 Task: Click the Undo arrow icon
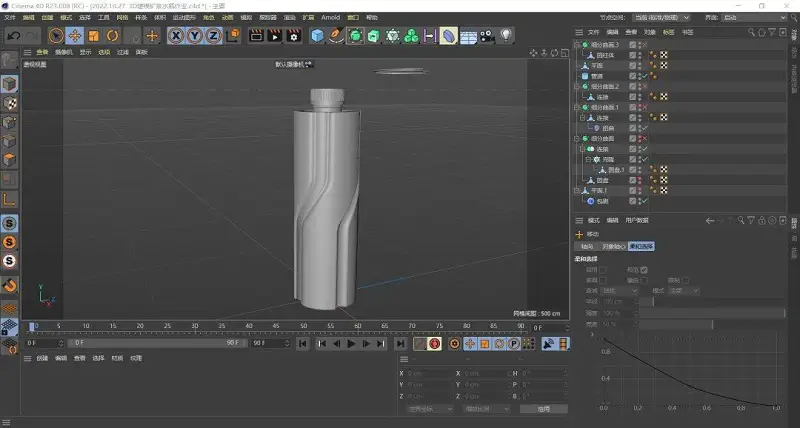pyautogui.click(x=14, y=36)
